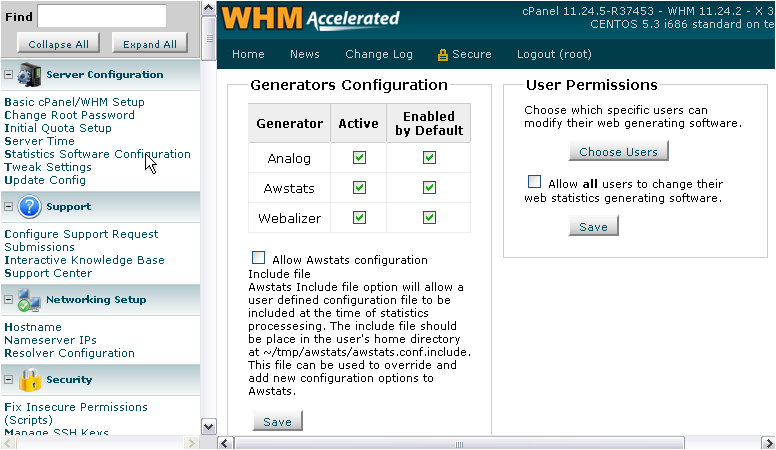Click the main pane horizontal scrollbar thumb

(459, 443)
